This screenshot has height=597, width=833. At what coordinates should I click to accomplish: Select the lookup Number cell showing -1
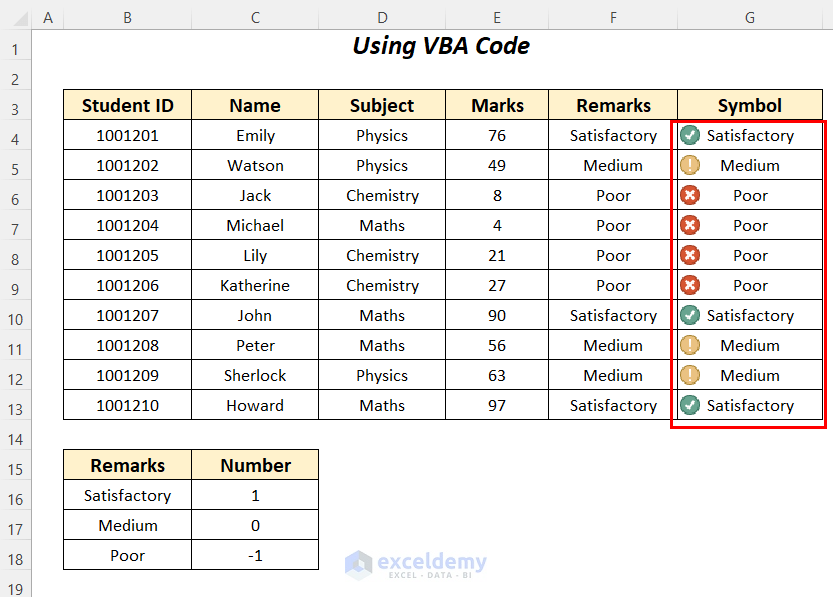click(255, 556)
